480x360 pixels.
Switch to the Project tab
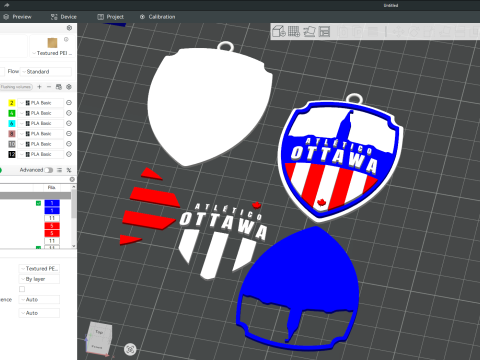(x=110, y=17)
